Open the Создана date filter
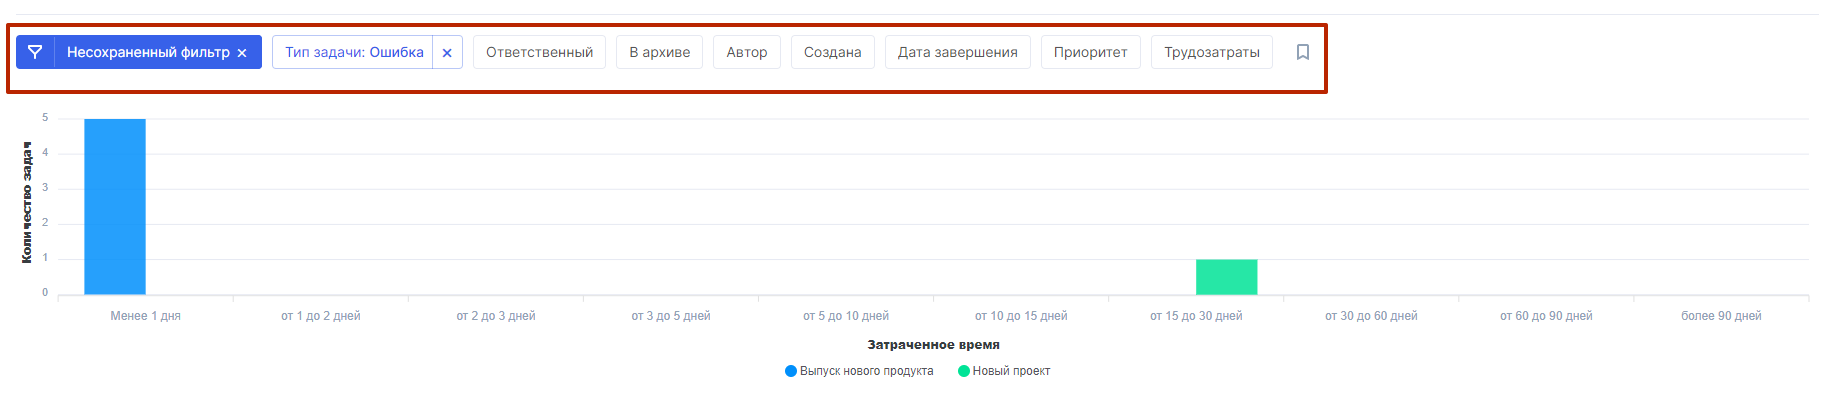 (833, 52)
